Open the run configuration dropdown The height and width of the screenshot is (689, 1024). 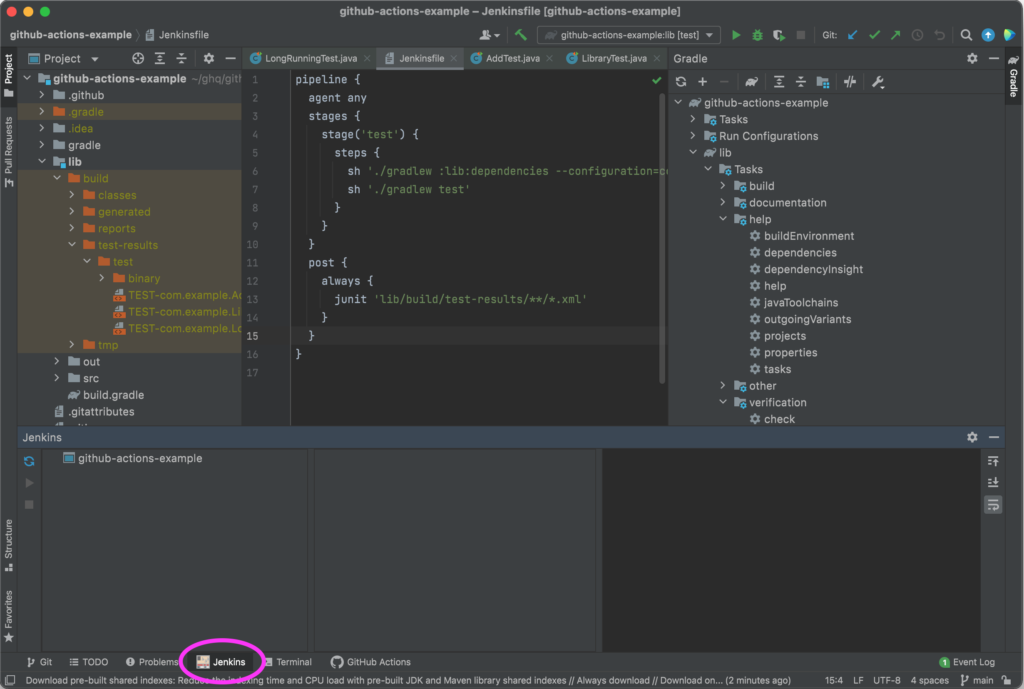pos(629,35)
